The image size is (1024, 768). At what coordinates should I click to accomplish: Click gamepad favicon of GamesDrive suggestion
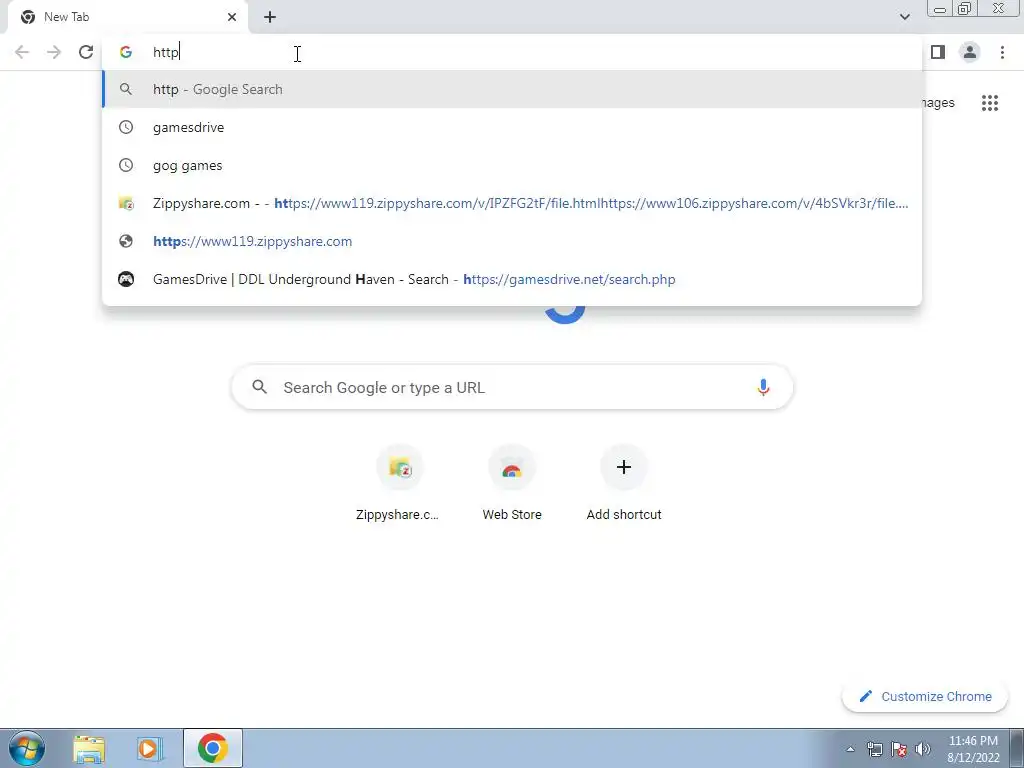tap(125, 279)
